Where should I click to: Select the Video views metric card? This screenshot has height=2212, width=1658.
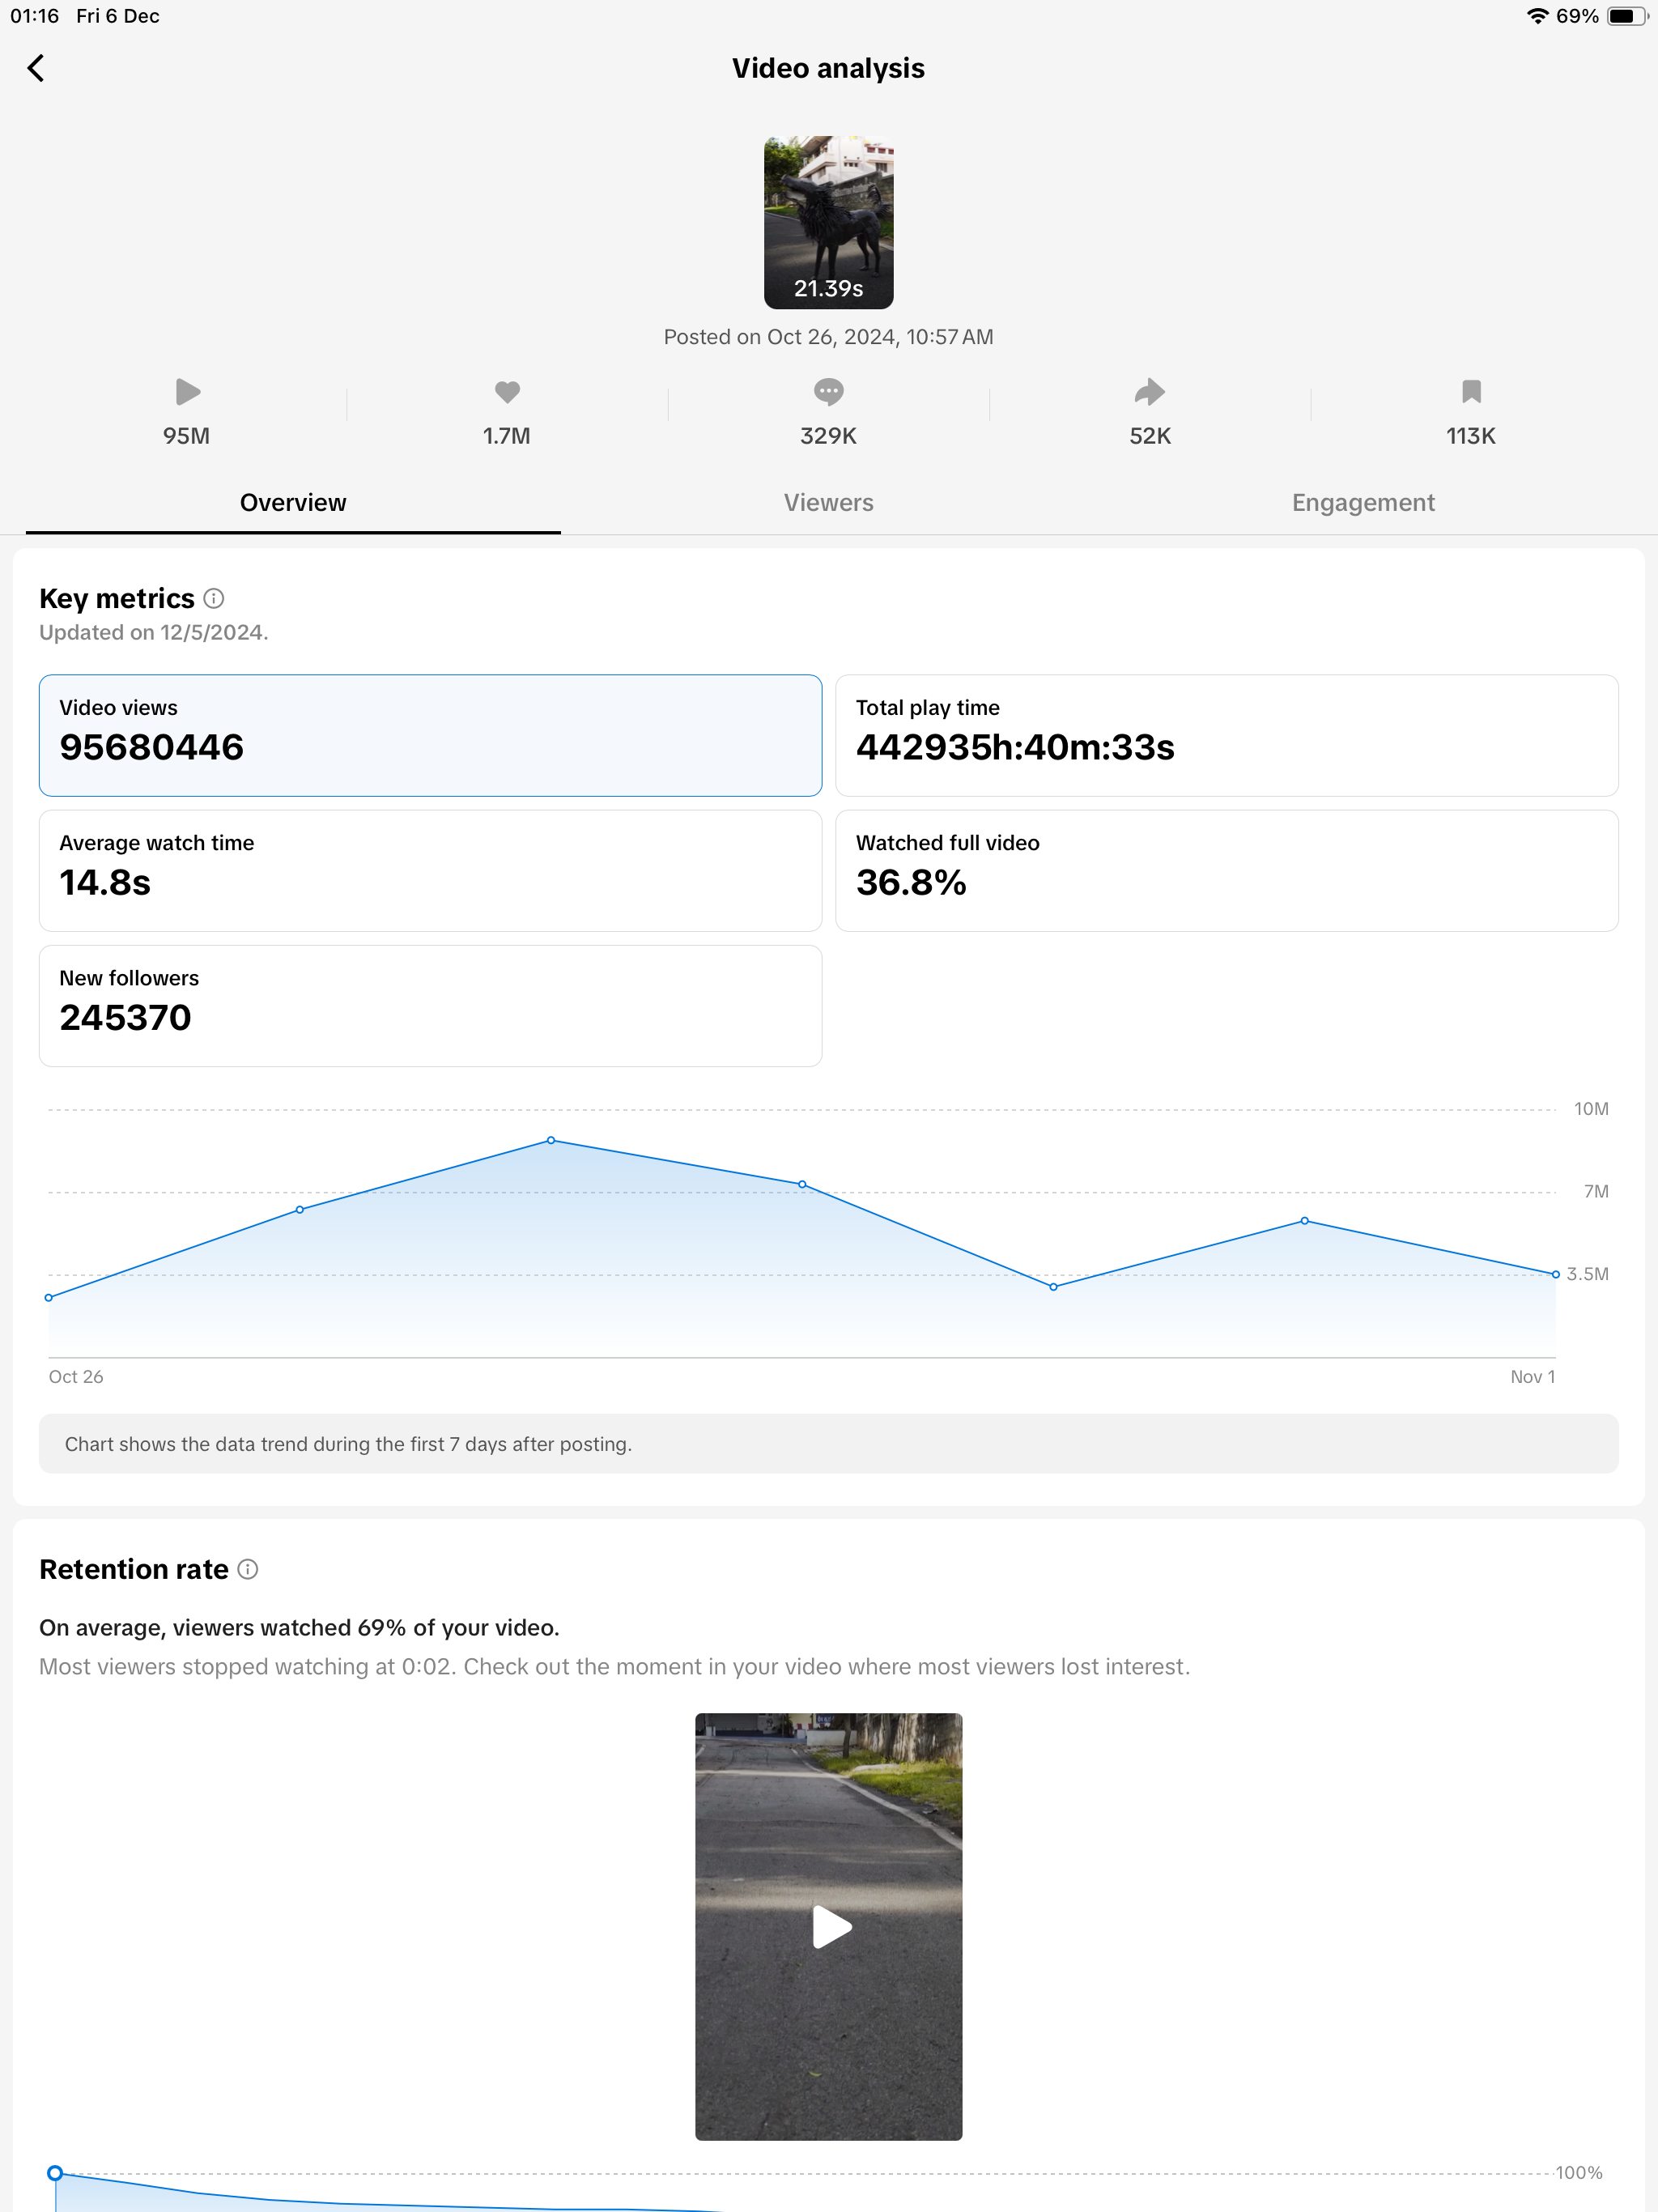[430, 735]
